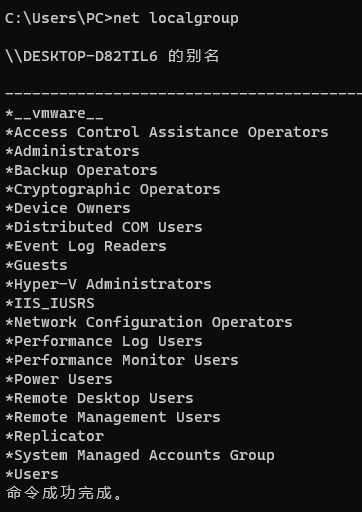The image size is (362, 512).
Task: Click Access Control Assistance Operators line
Action: pos(167,132)
